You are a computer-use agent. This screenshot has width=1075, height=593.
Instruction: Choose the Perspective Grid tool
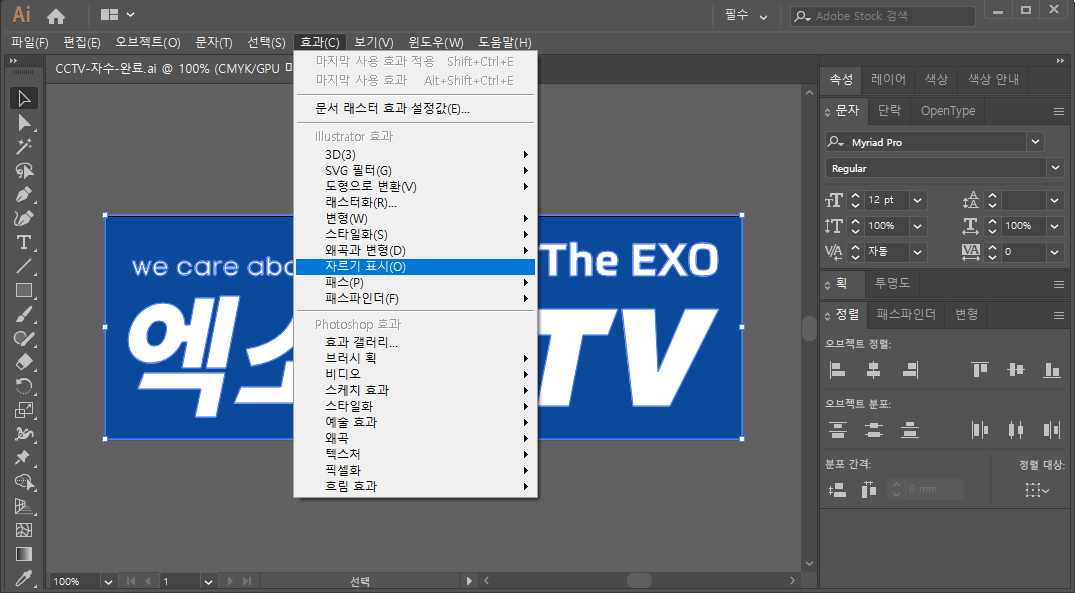(24, 506)
